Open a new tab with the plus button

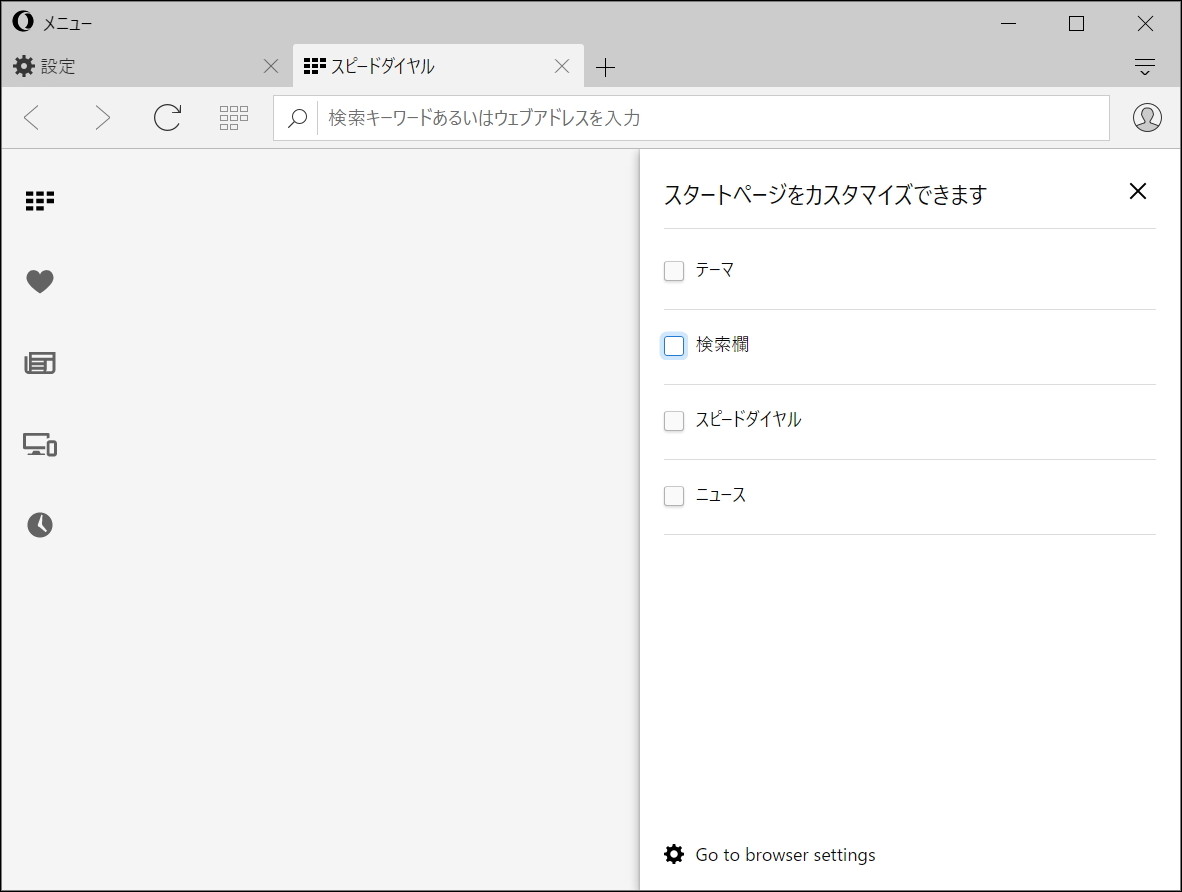[x=605, y=66]
